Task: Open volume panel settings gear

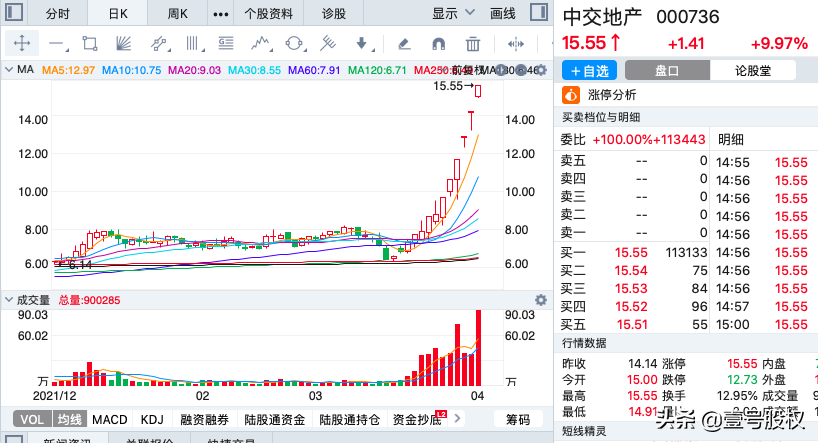Action: point(541,299)
